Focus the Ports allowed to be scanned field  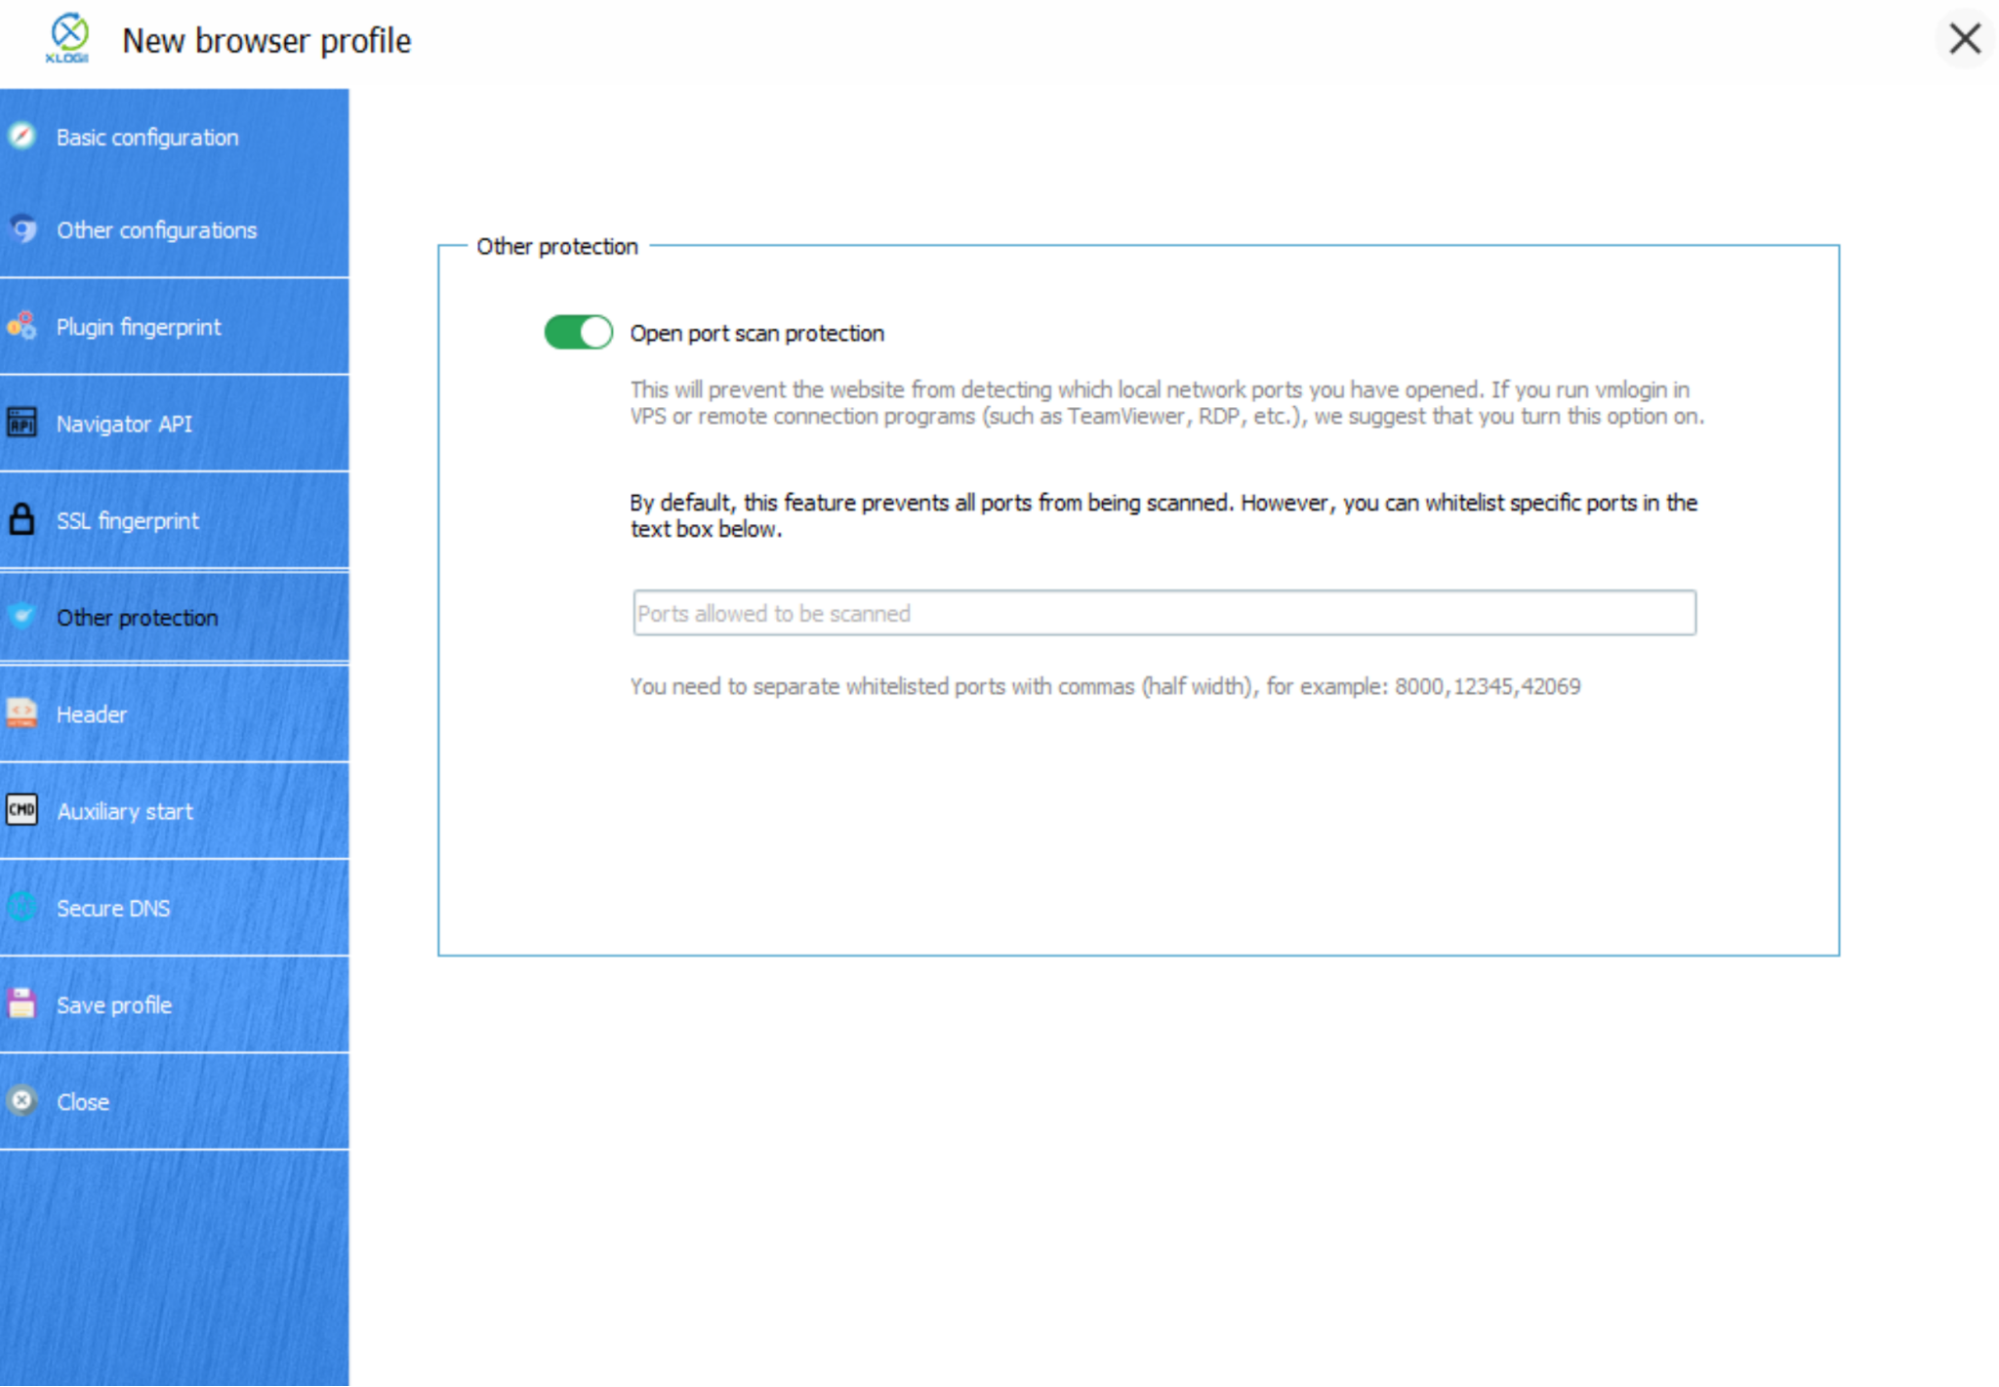pyautogui.click(x=1164, y=613)
